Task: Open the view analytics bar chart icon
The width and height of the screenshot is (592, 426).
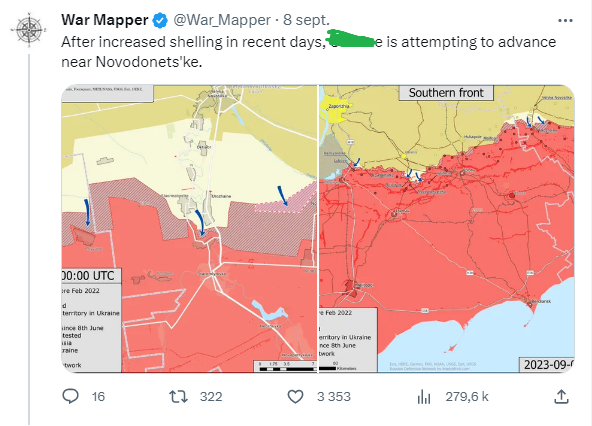Action: pos(424,397)
